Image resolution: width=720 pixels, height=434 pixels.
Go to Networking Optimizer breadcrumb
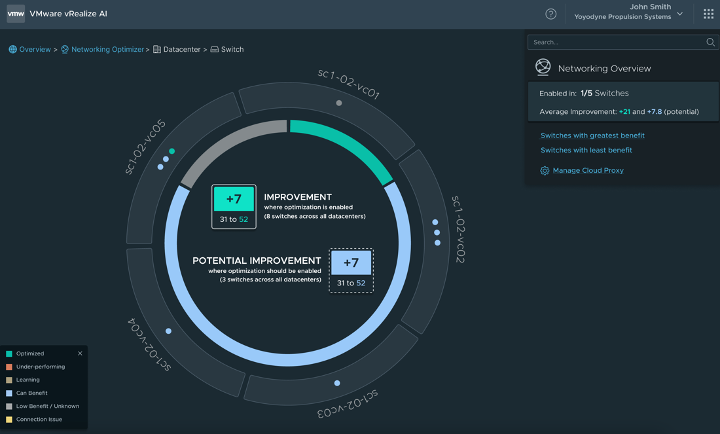[107, 49]
